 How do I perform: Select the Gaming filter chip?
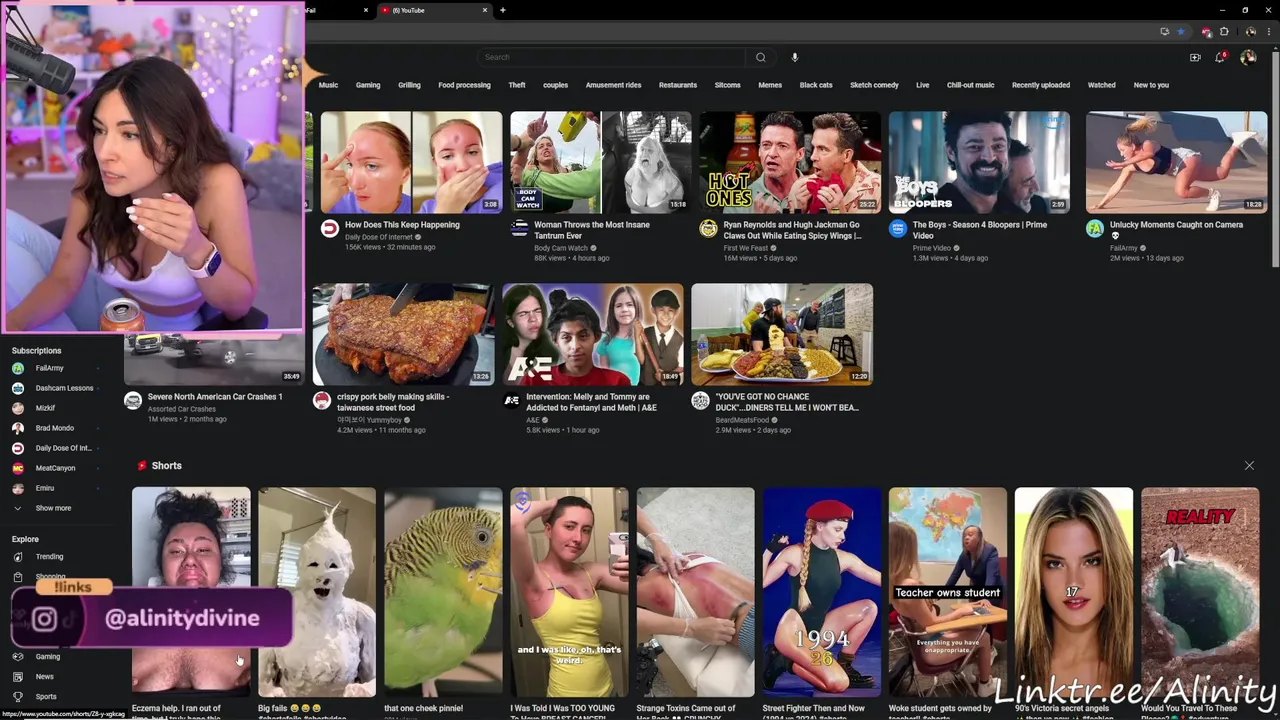368,85
